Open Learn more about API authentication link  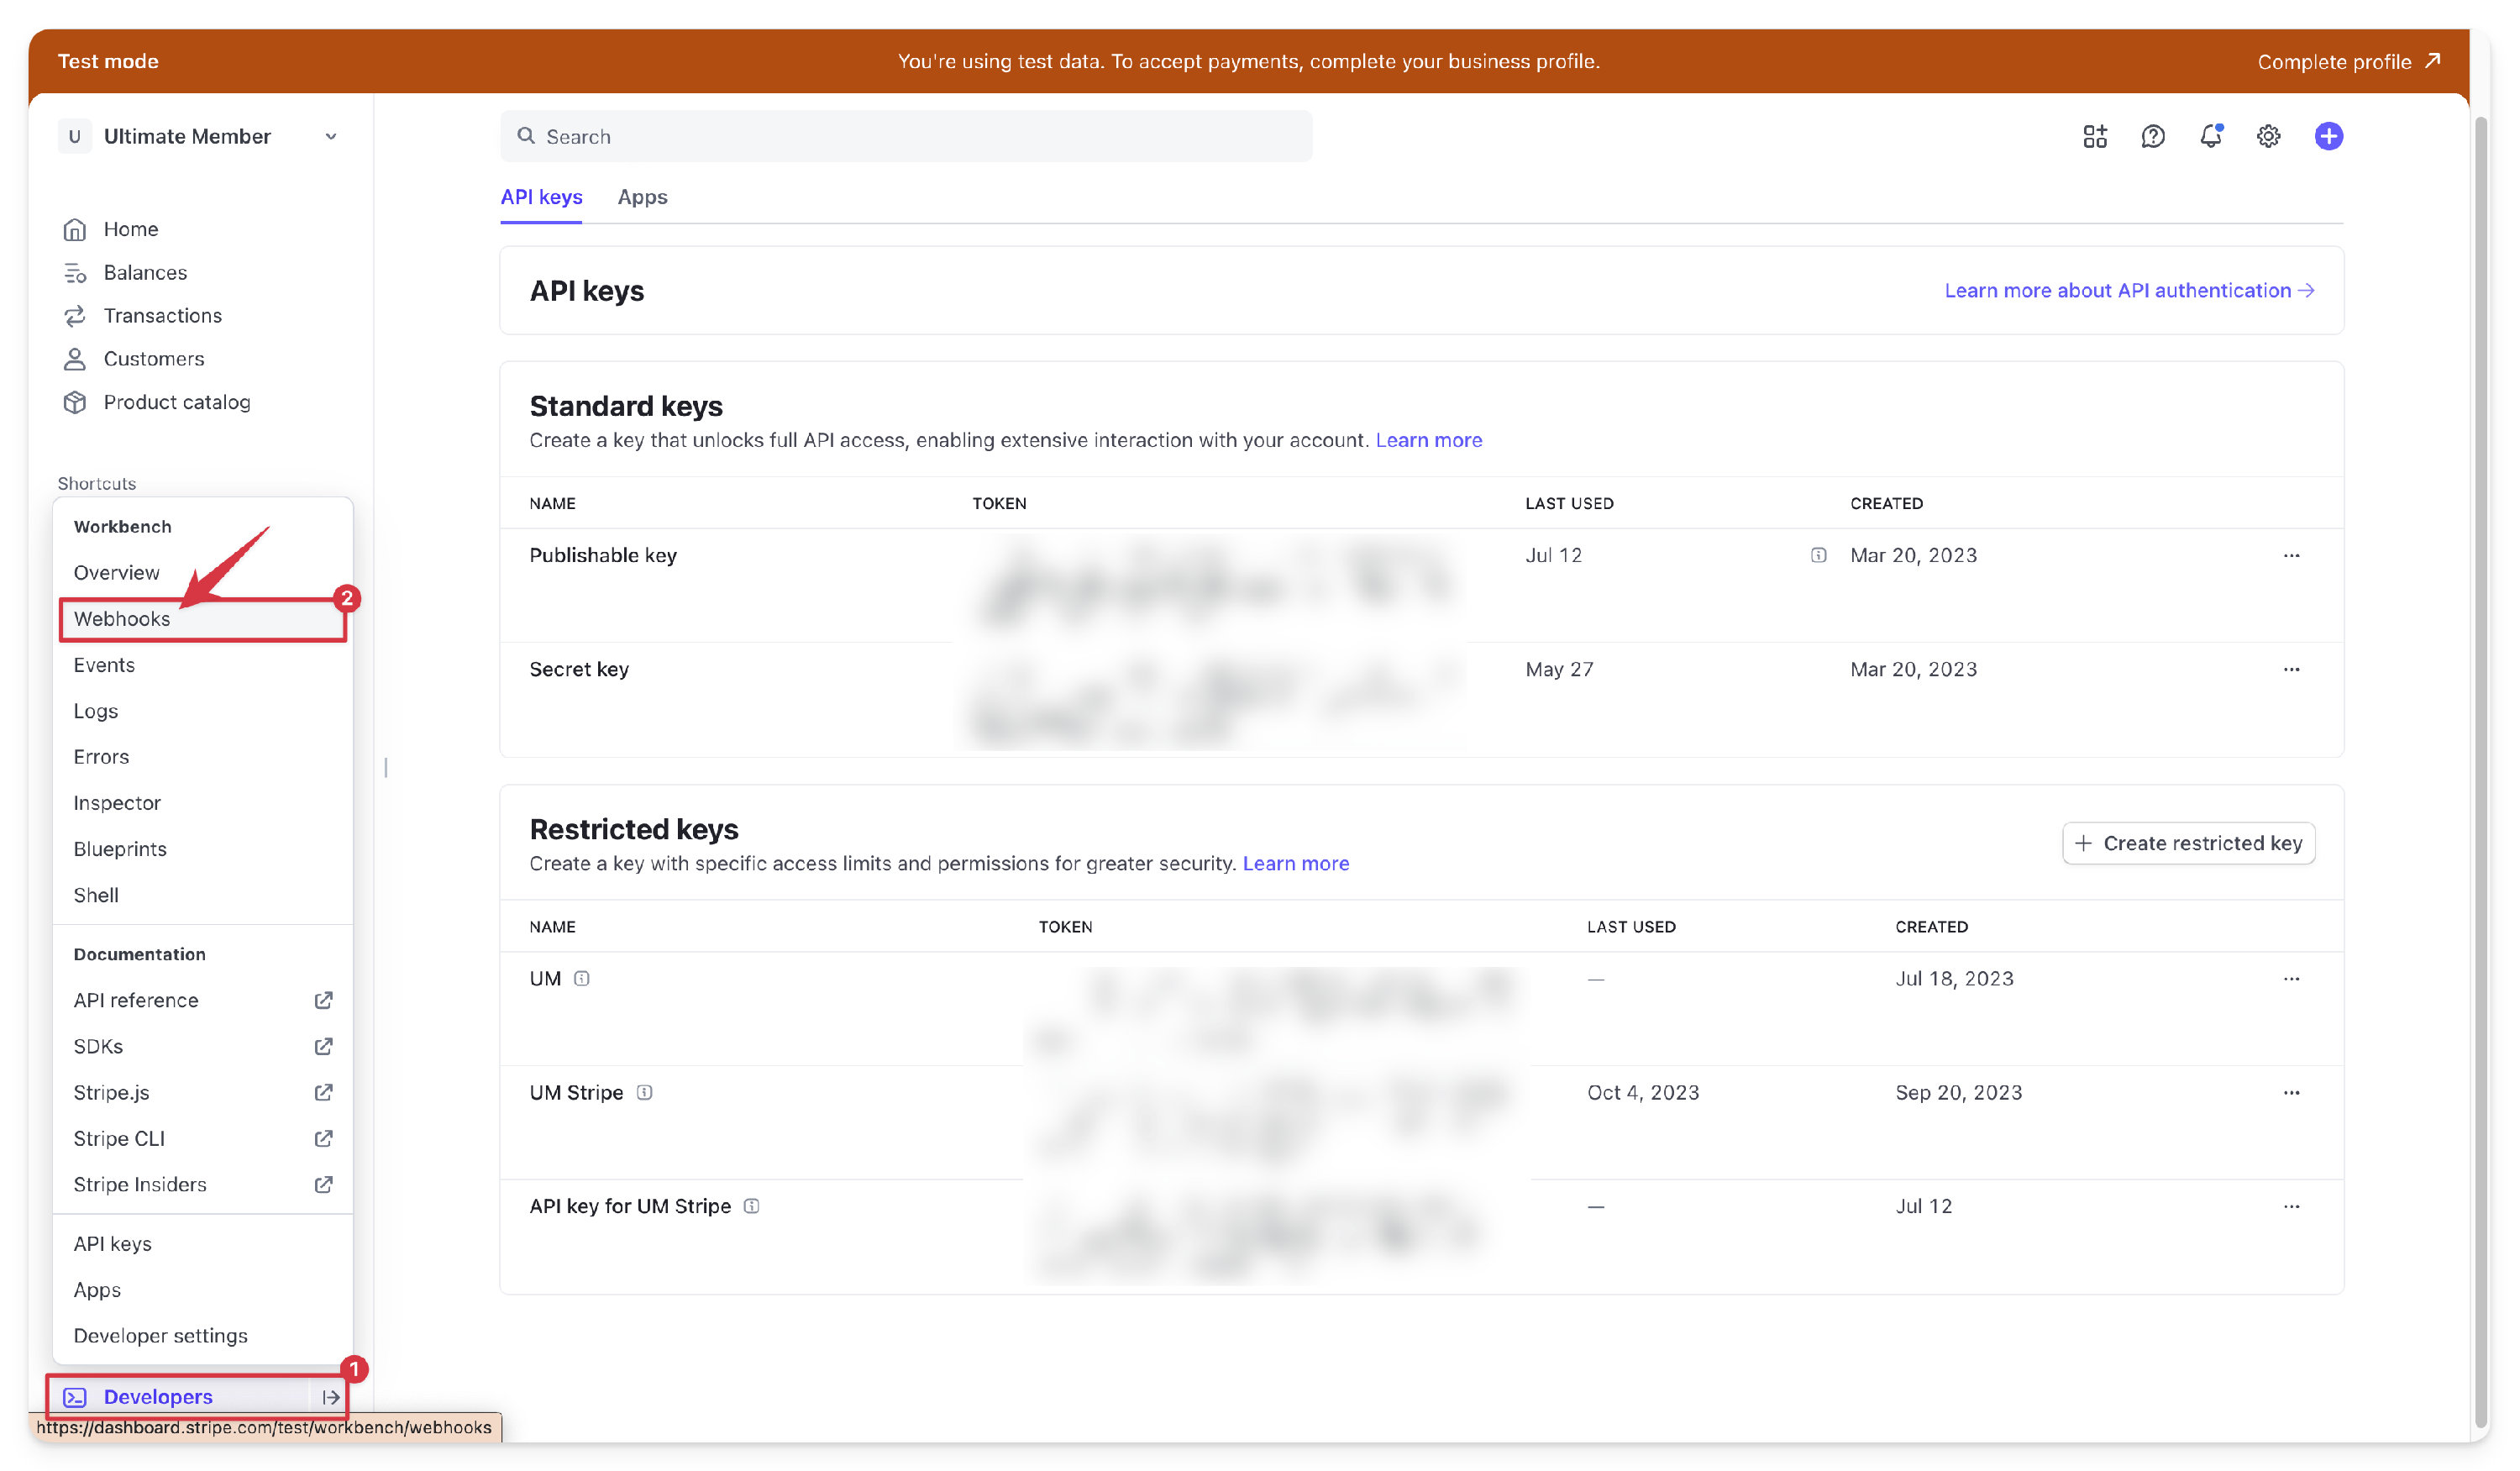2129,290
